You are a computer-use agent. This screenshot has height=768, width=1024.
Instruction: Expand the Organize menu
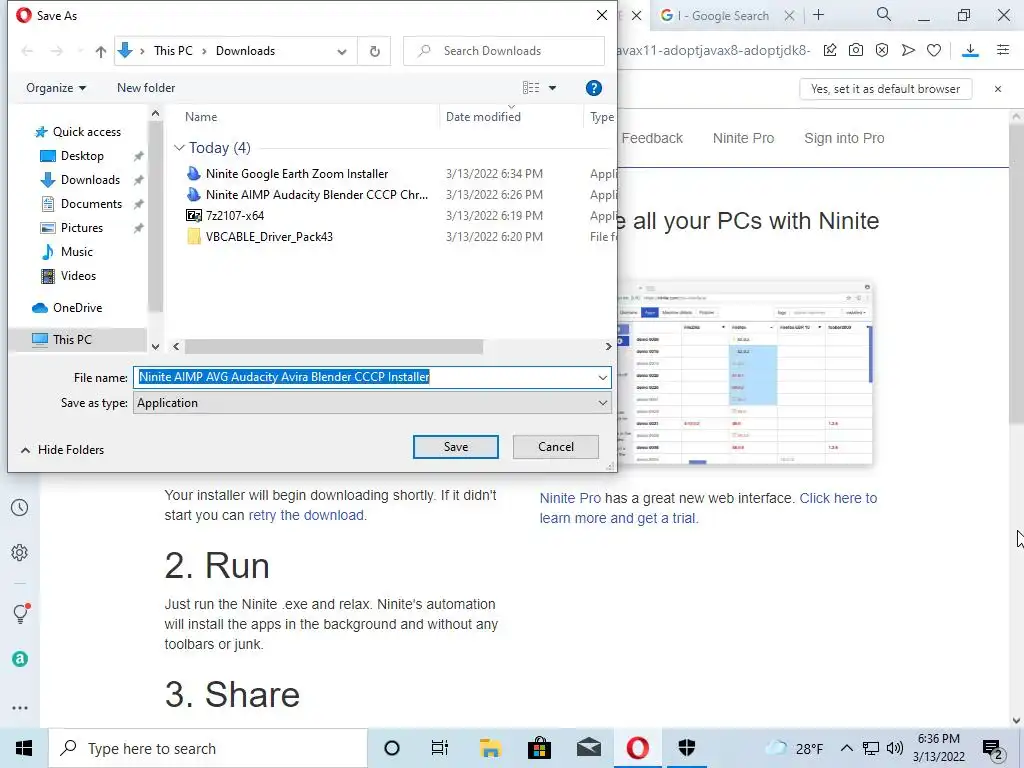(x=56, y=88)
